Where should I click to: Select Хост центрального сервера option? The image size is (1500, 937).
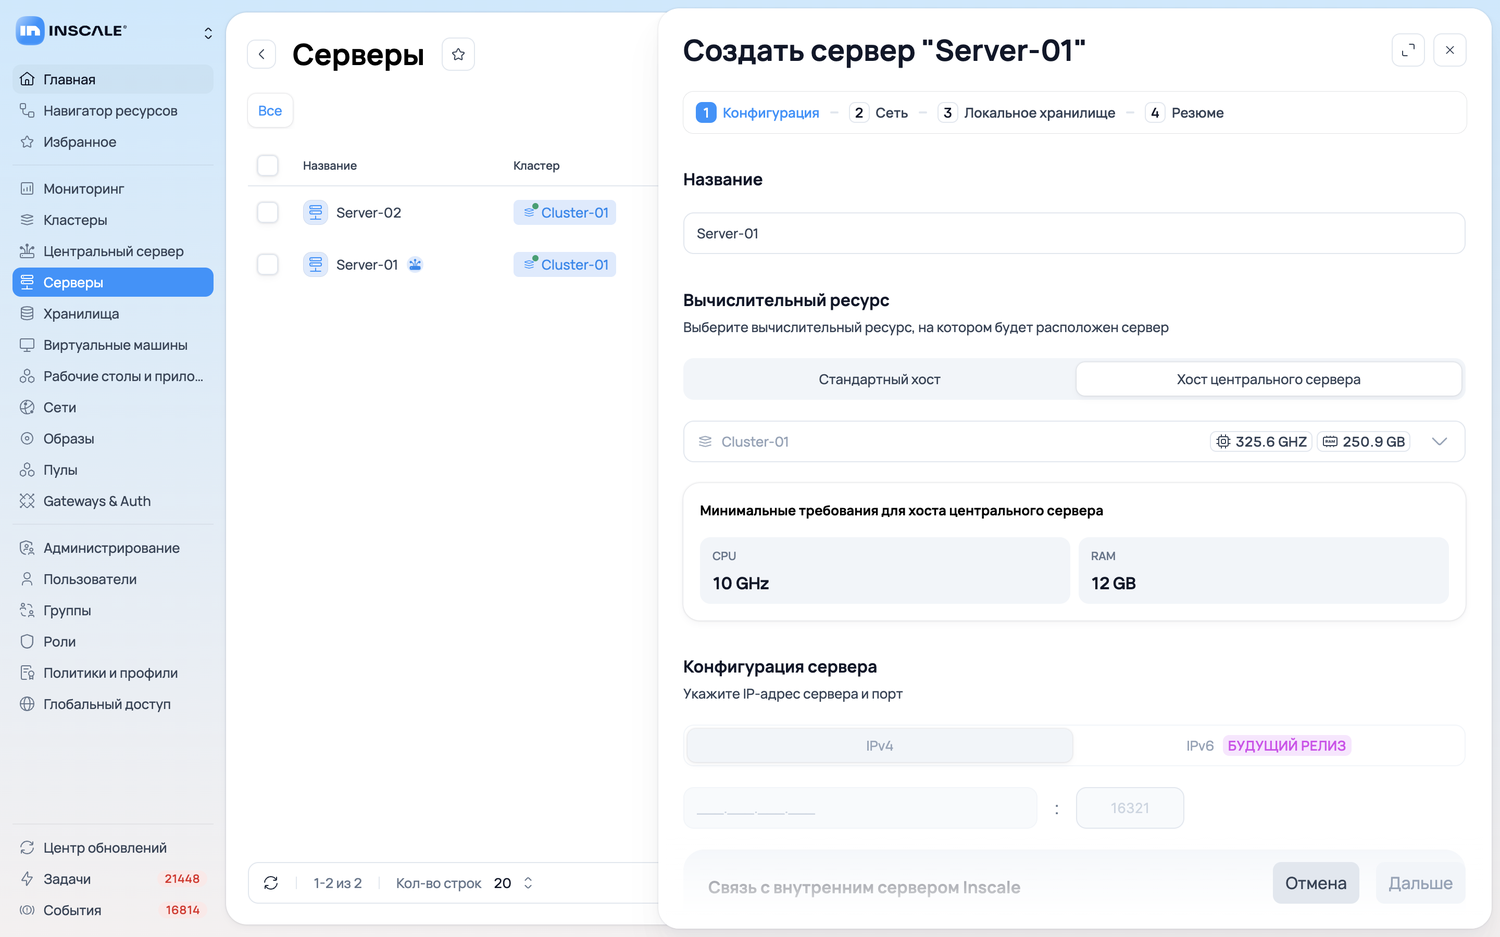click(1269, 380)
